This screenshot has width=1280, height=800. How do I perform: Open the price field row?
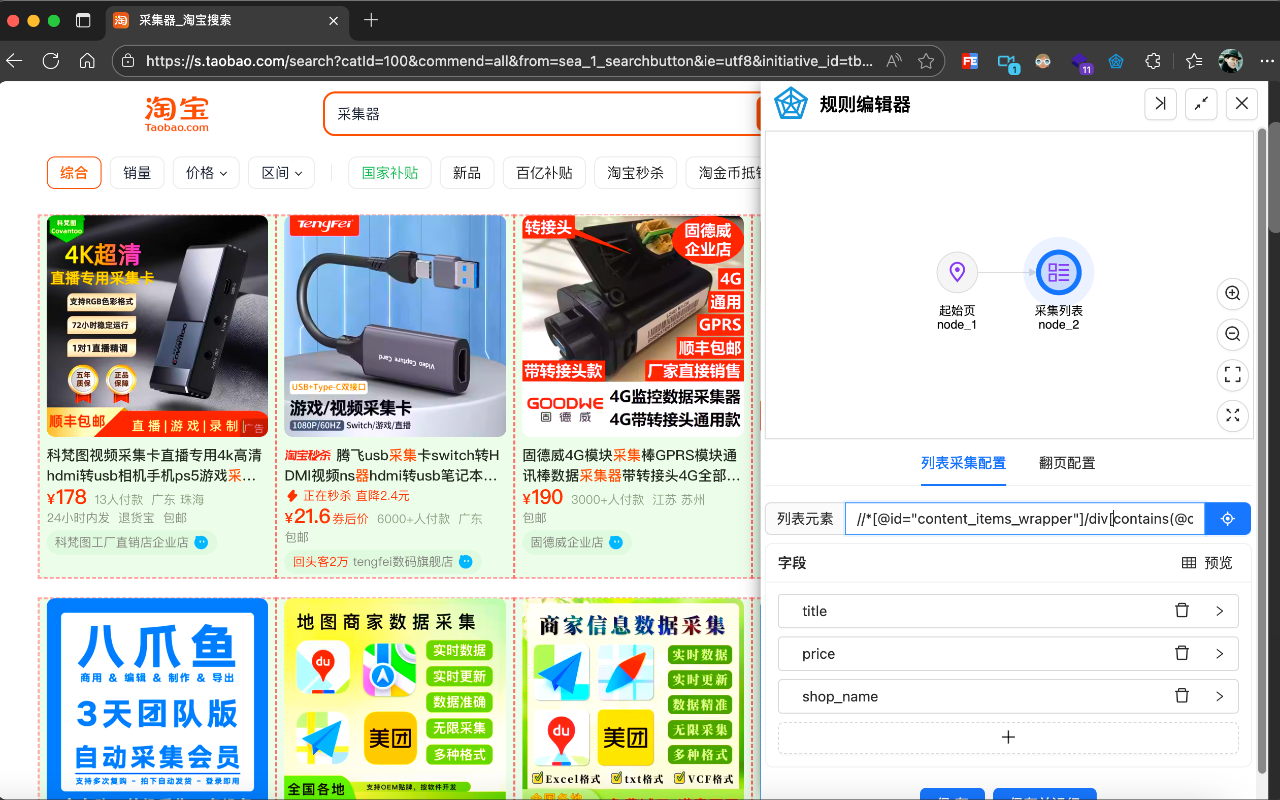(x=1008, y=654)
